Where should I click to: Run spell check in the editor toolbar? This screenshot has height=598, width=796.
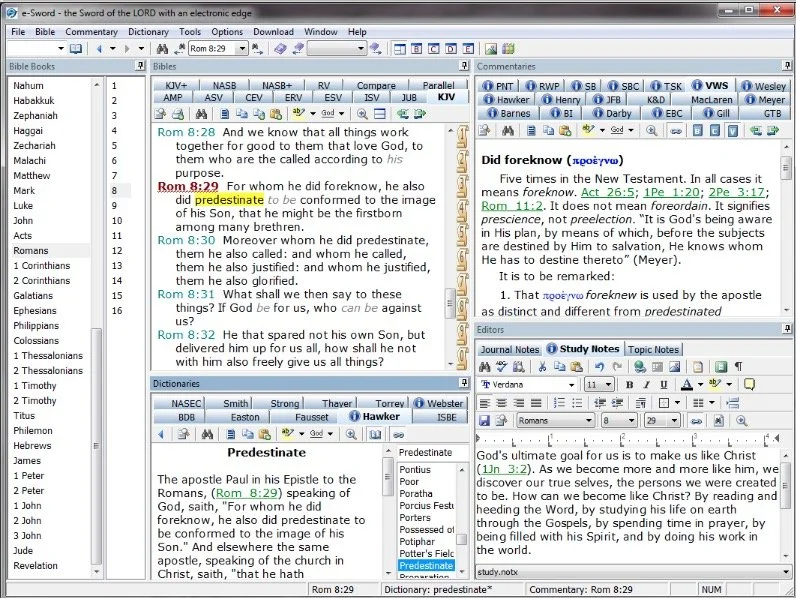[x=502, y=367]
